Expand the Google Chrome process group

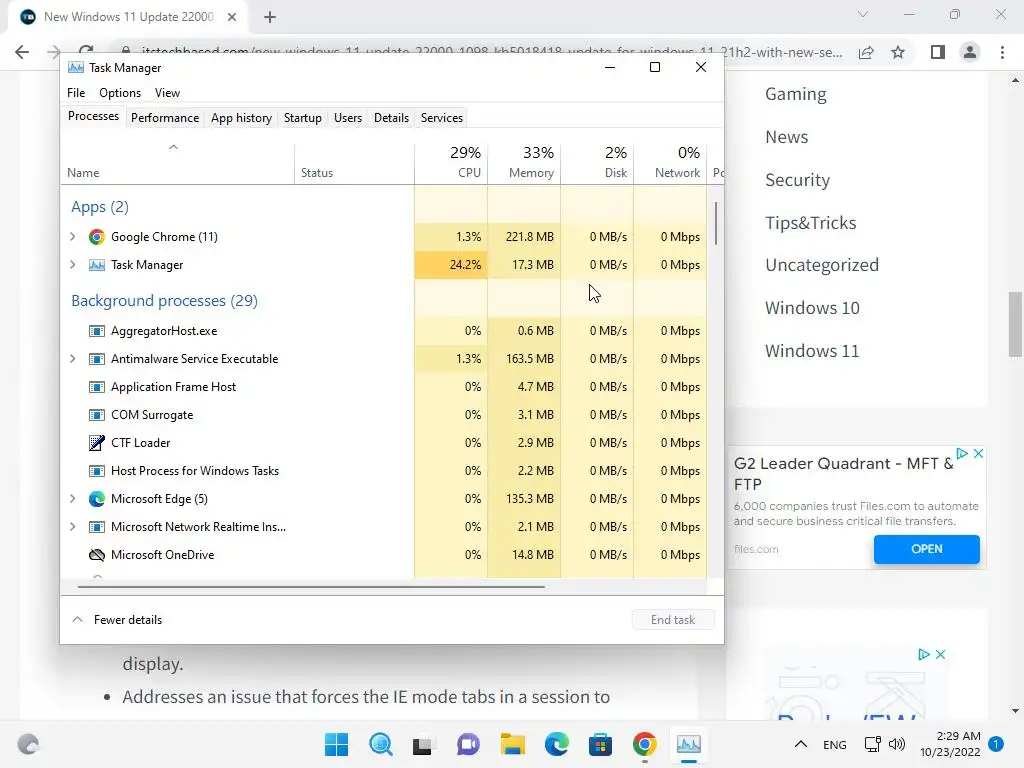pos(72,236)
